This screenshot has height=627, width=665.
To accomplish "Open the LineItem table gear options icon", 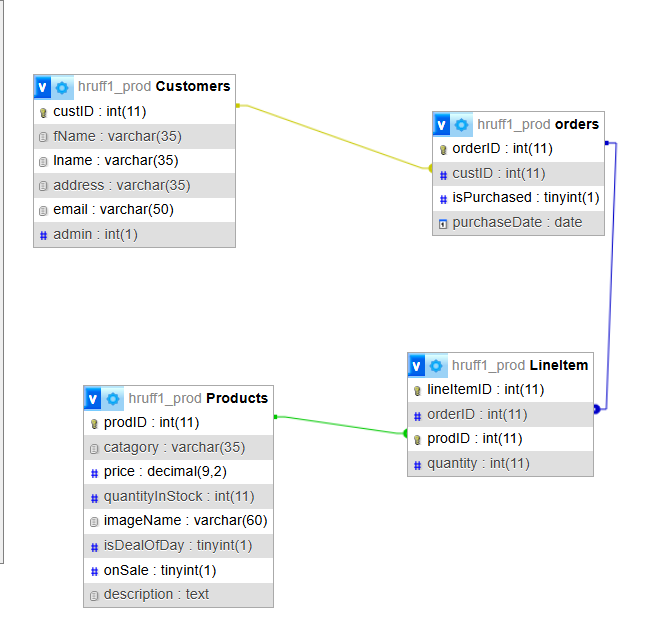I will pos(436,366).
